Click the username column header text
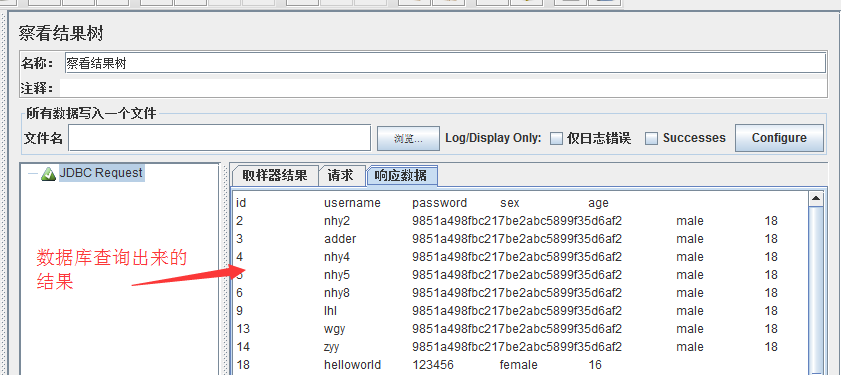841x375 pixels. 352,203
